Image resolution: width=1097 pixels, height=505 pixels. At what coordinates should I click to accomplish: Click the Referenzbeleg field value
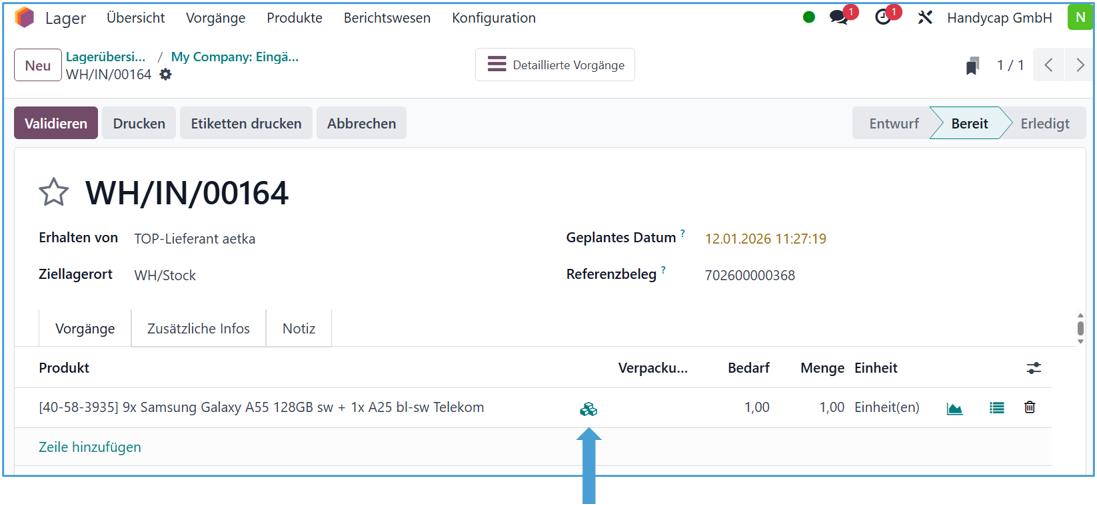(750, 275)
